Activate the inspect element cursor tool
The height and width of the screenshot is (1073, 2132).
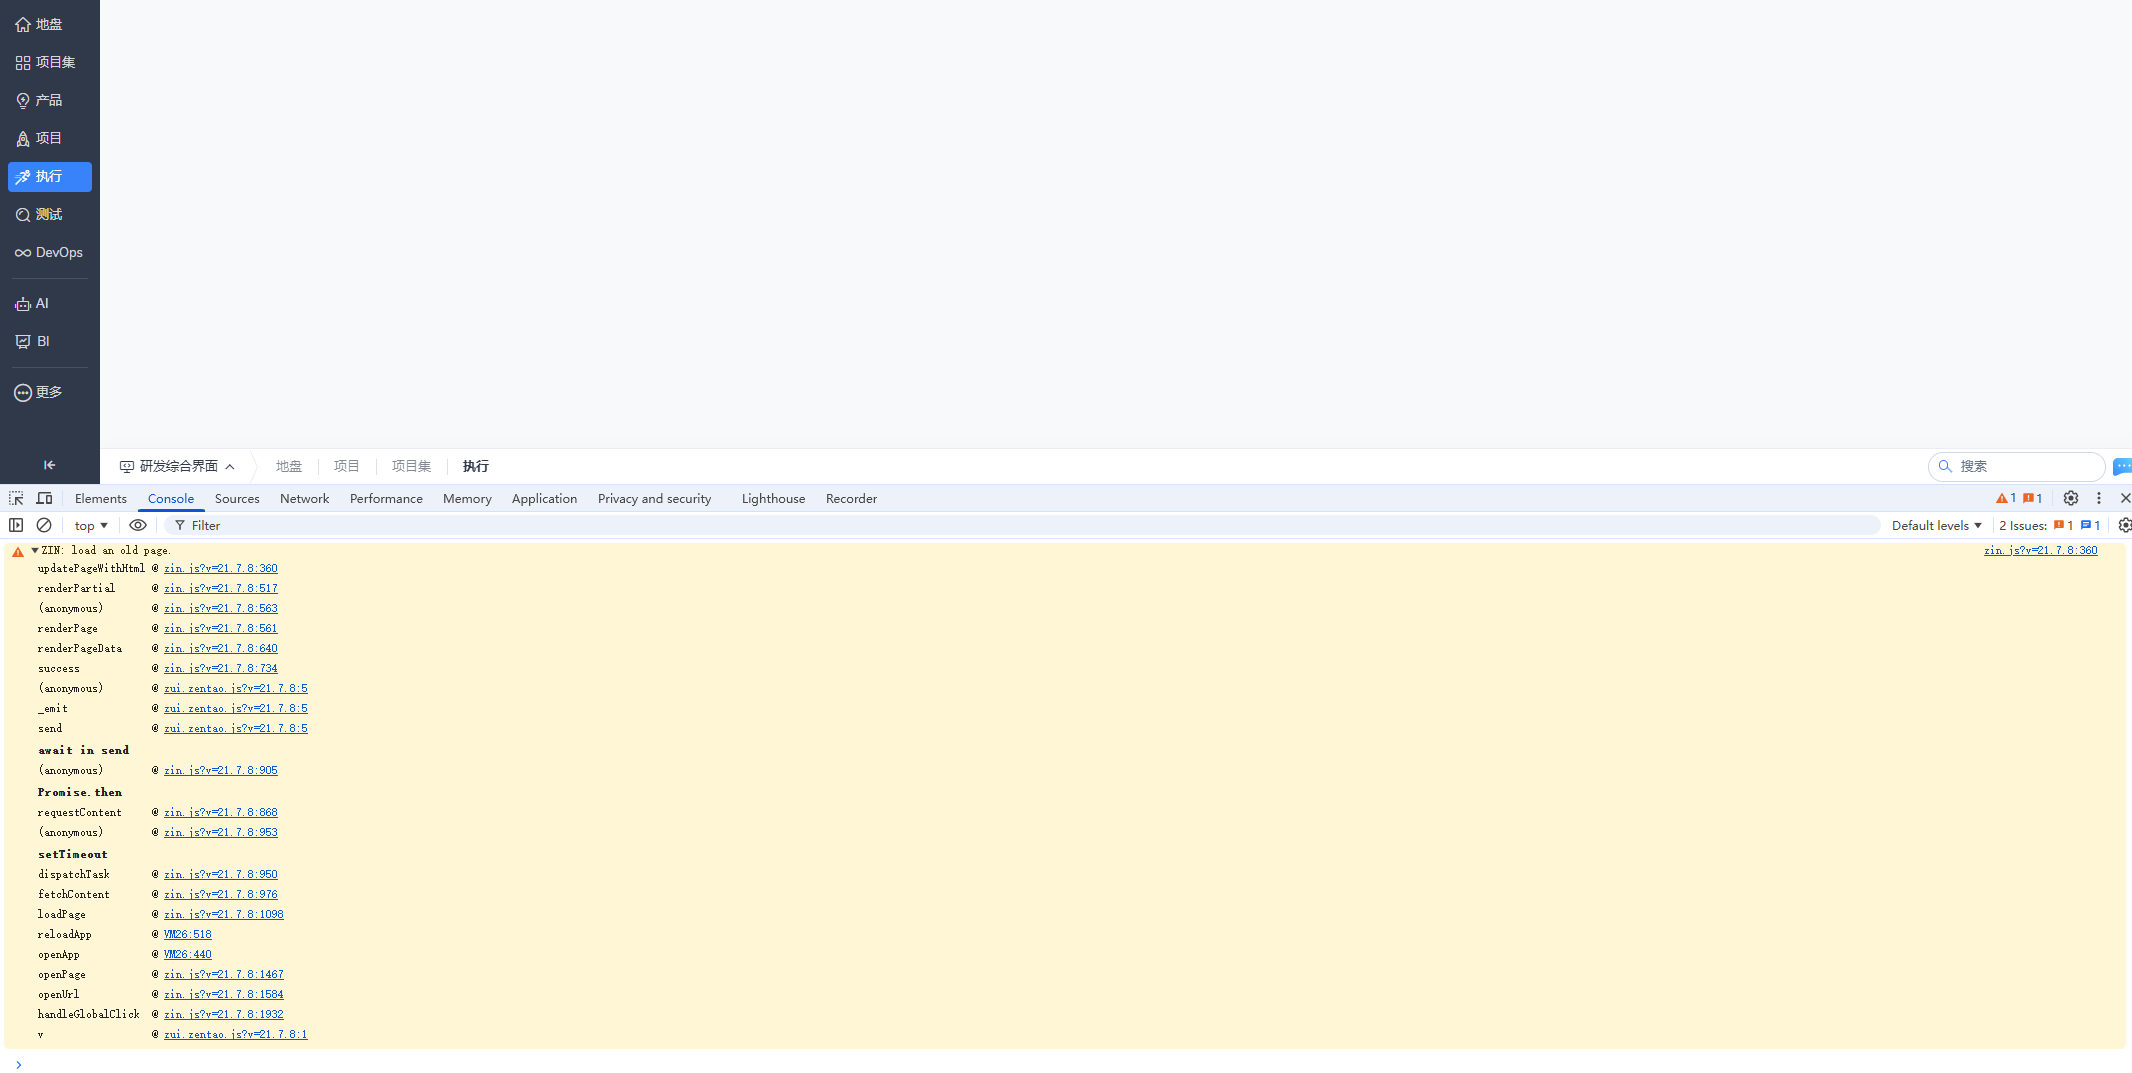[15, 498]
